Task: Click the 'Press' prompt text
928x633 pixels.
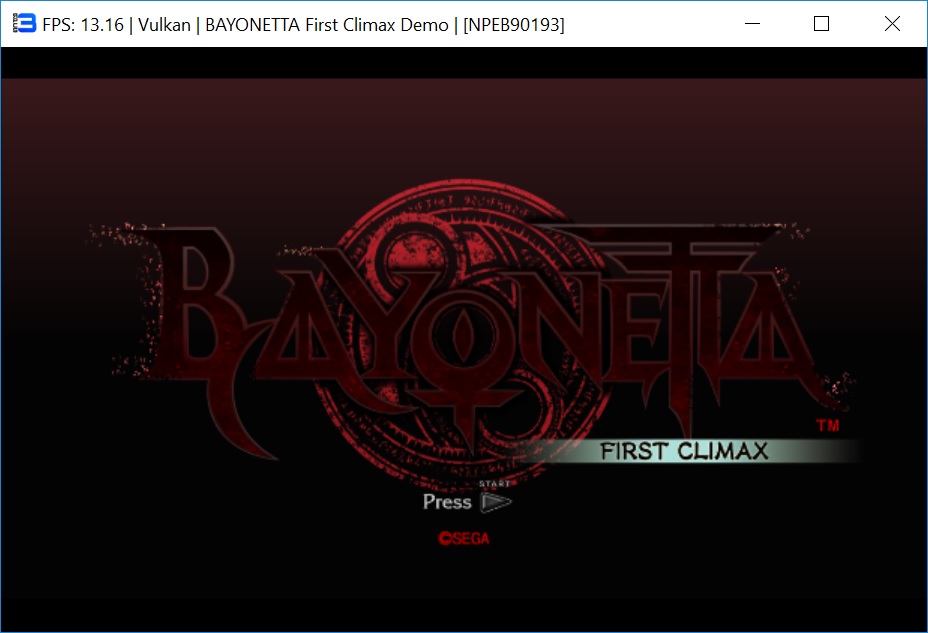Action: (x=447, y=502)
